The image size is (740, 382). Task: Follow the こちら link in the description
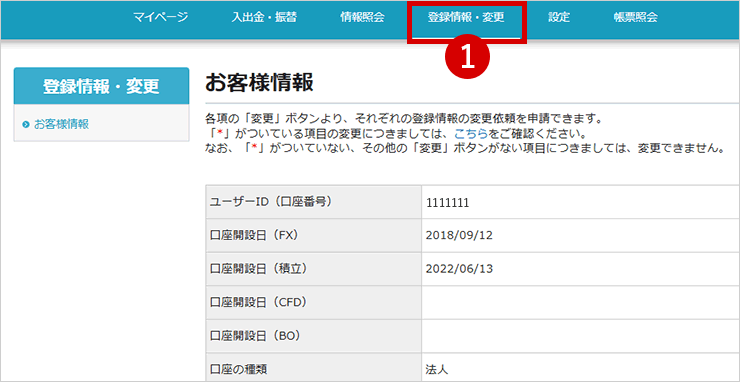[471, 133]
